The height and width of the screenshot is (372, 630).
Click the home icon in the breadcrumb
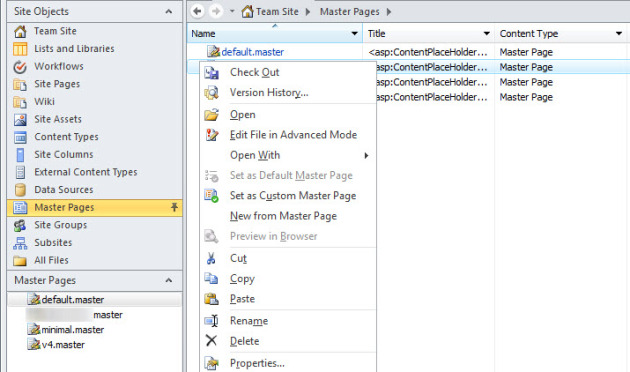click(x=248, y=12)
